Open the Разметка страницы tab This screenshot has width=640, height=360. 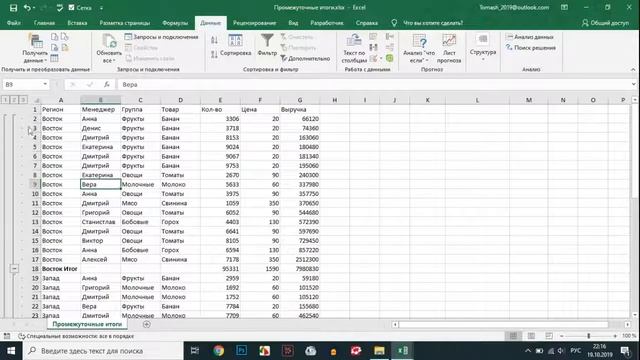[x=124, y=23]
